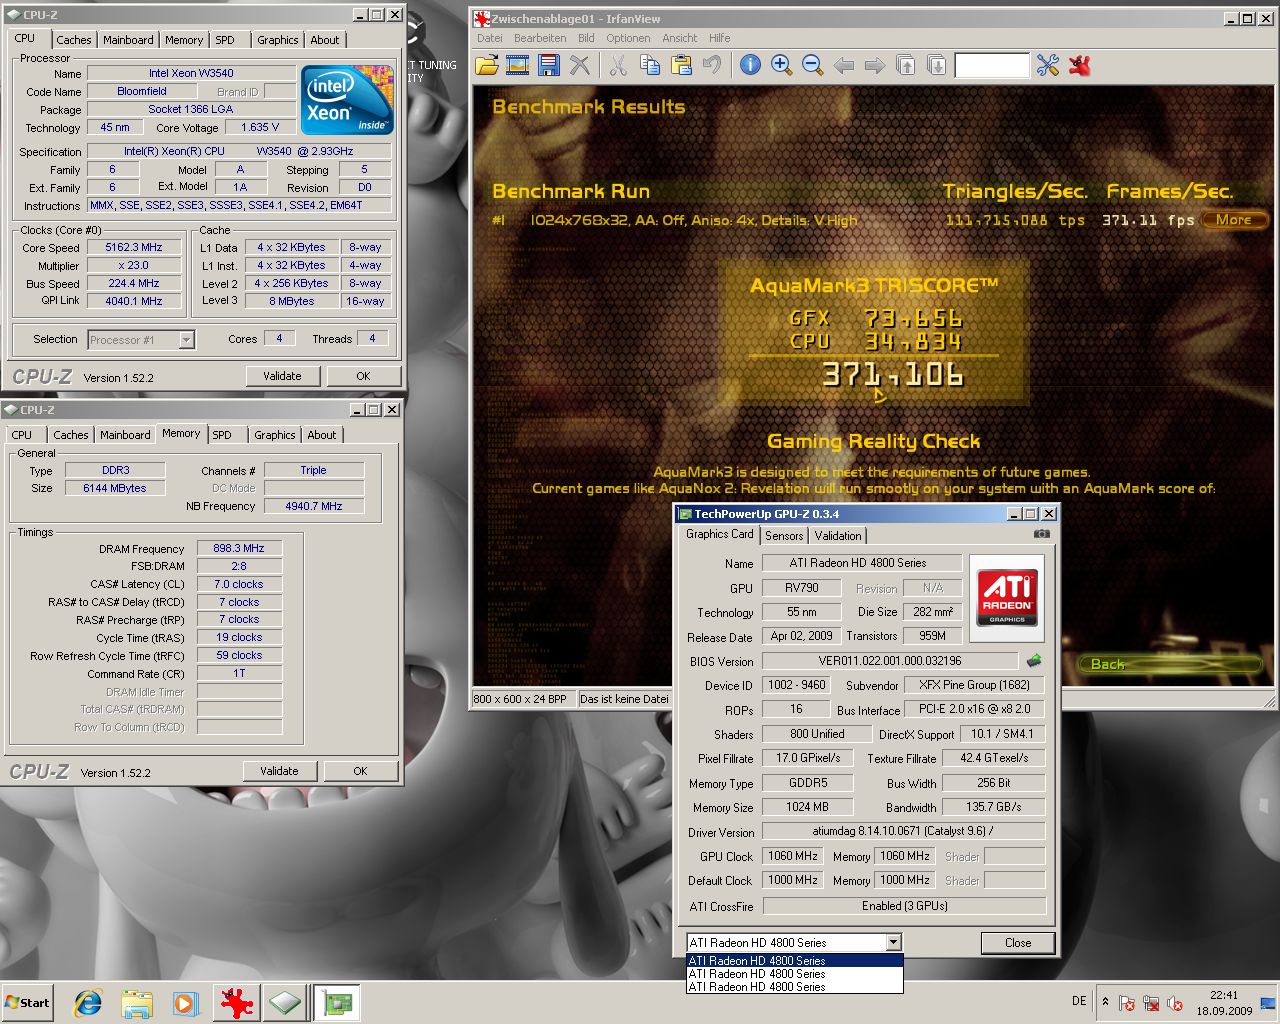The height and width of the screenshot is (1024, 1280).
Task: Go to previous image with left arrow
Action: (844, 66)
